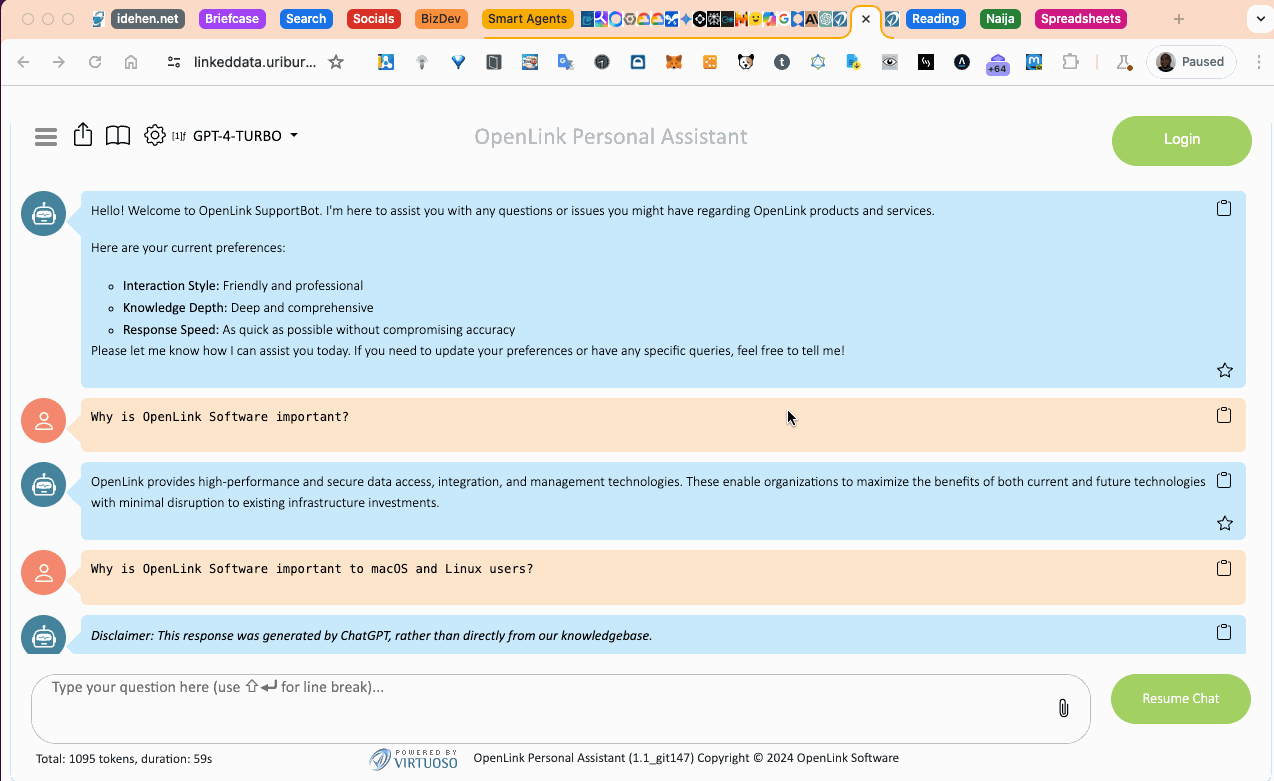Click the "OpenLink Personal Assistant" page title

point(610,137)
